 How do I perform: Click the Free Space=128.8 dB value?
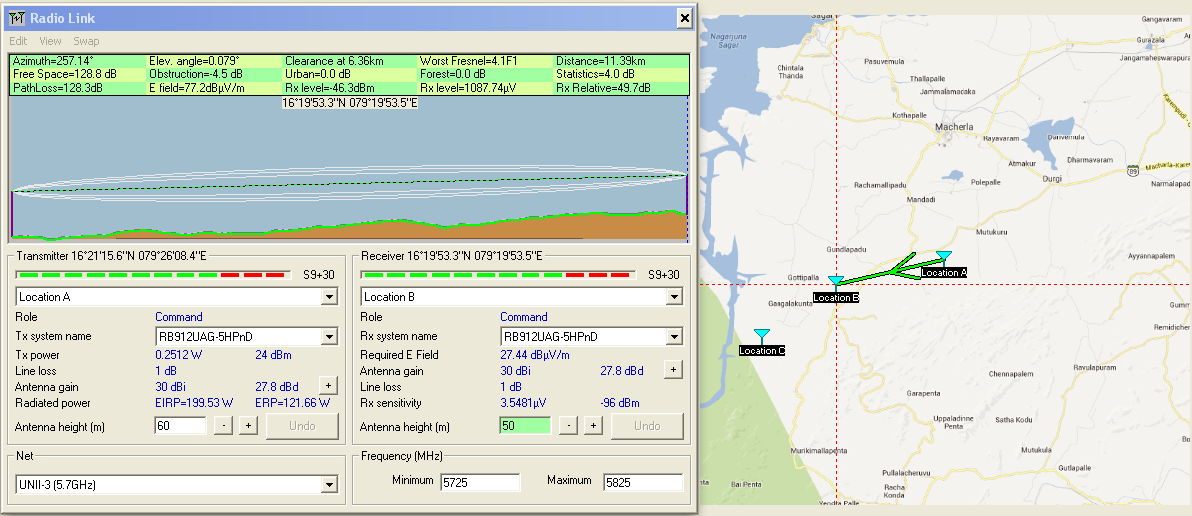tap(65, 74)
